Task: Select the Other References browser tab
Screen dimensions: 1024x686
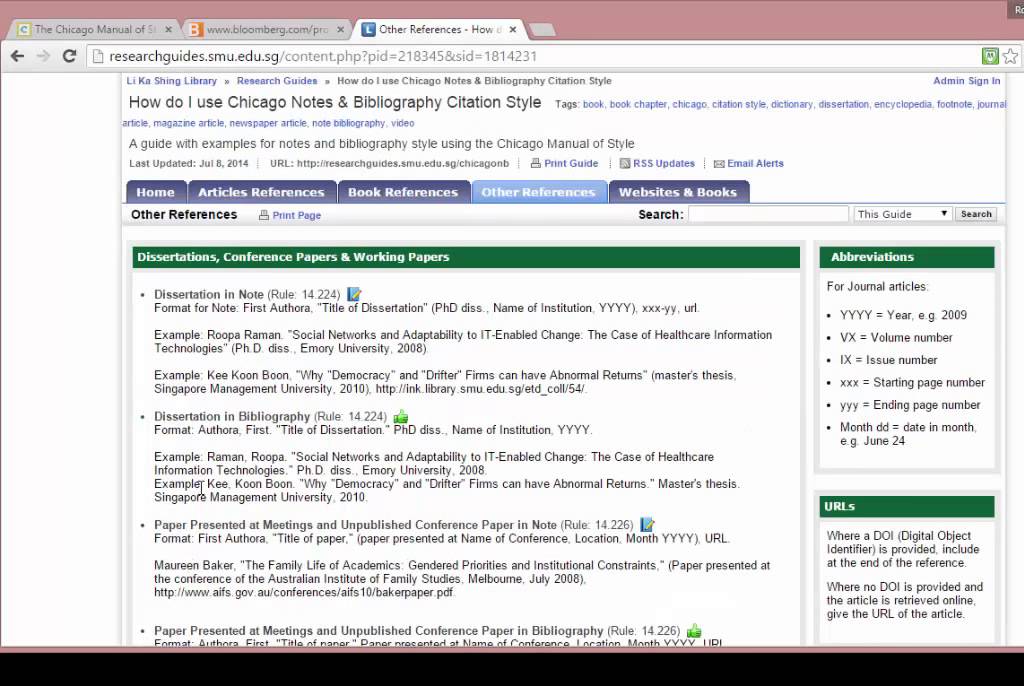Action: click(x=439, y=29)
